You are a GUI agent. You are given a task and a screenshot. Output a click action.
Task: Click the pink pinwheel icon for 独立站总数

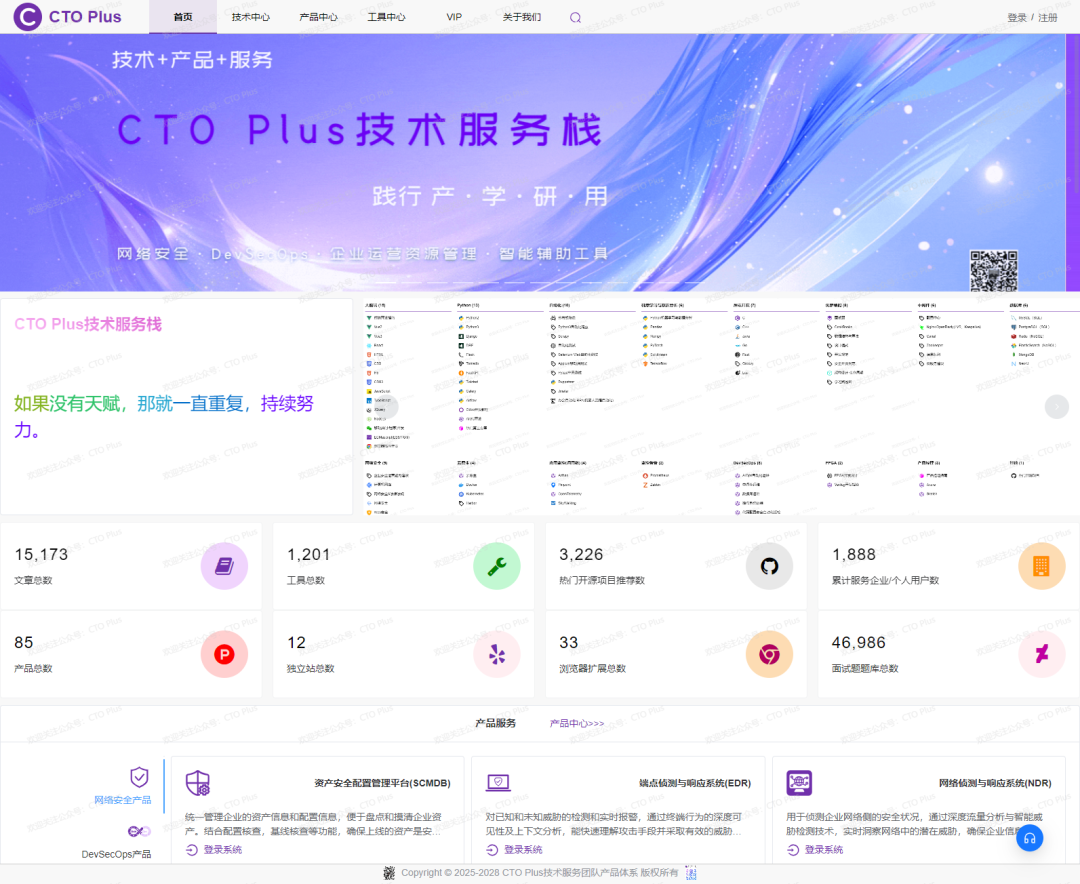tap(497, 654)
